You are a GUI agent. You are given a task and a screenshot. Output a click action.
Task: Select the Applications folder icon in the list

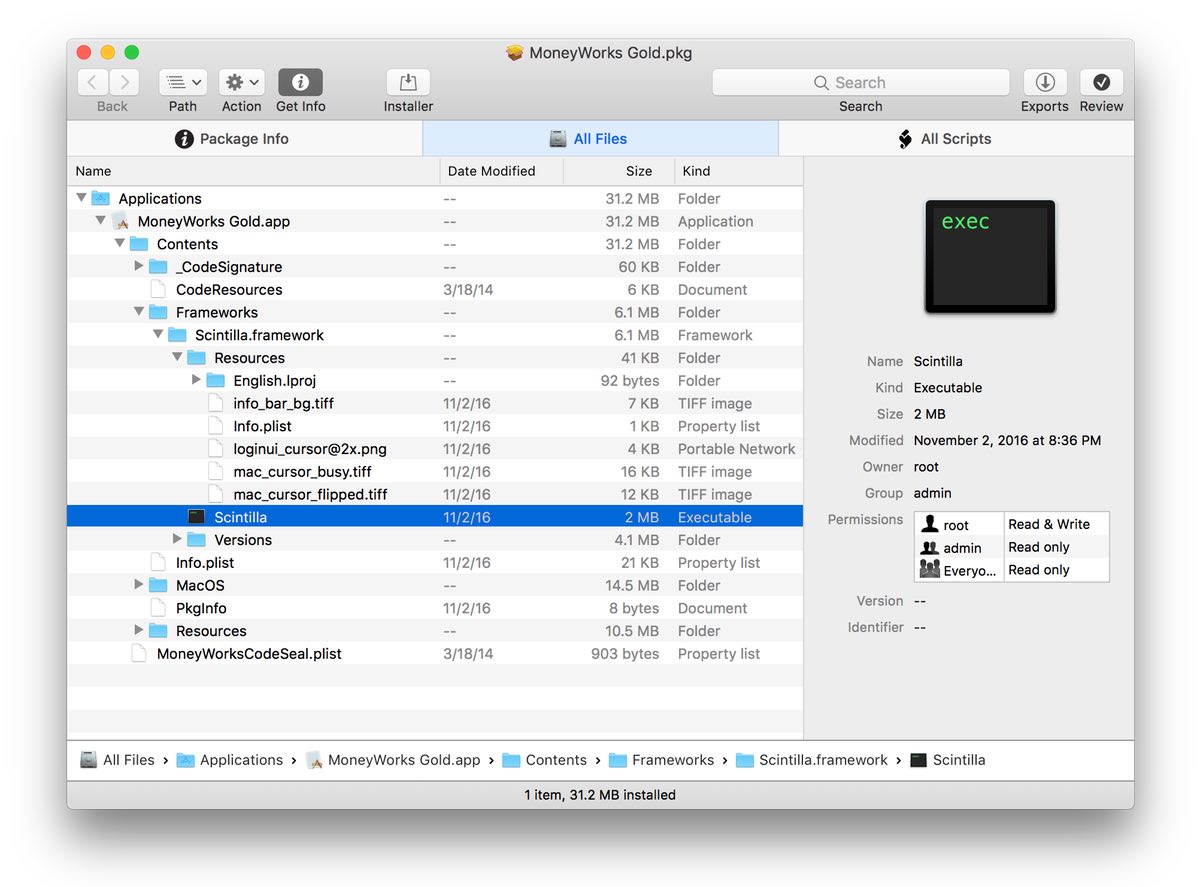(100, 198)
